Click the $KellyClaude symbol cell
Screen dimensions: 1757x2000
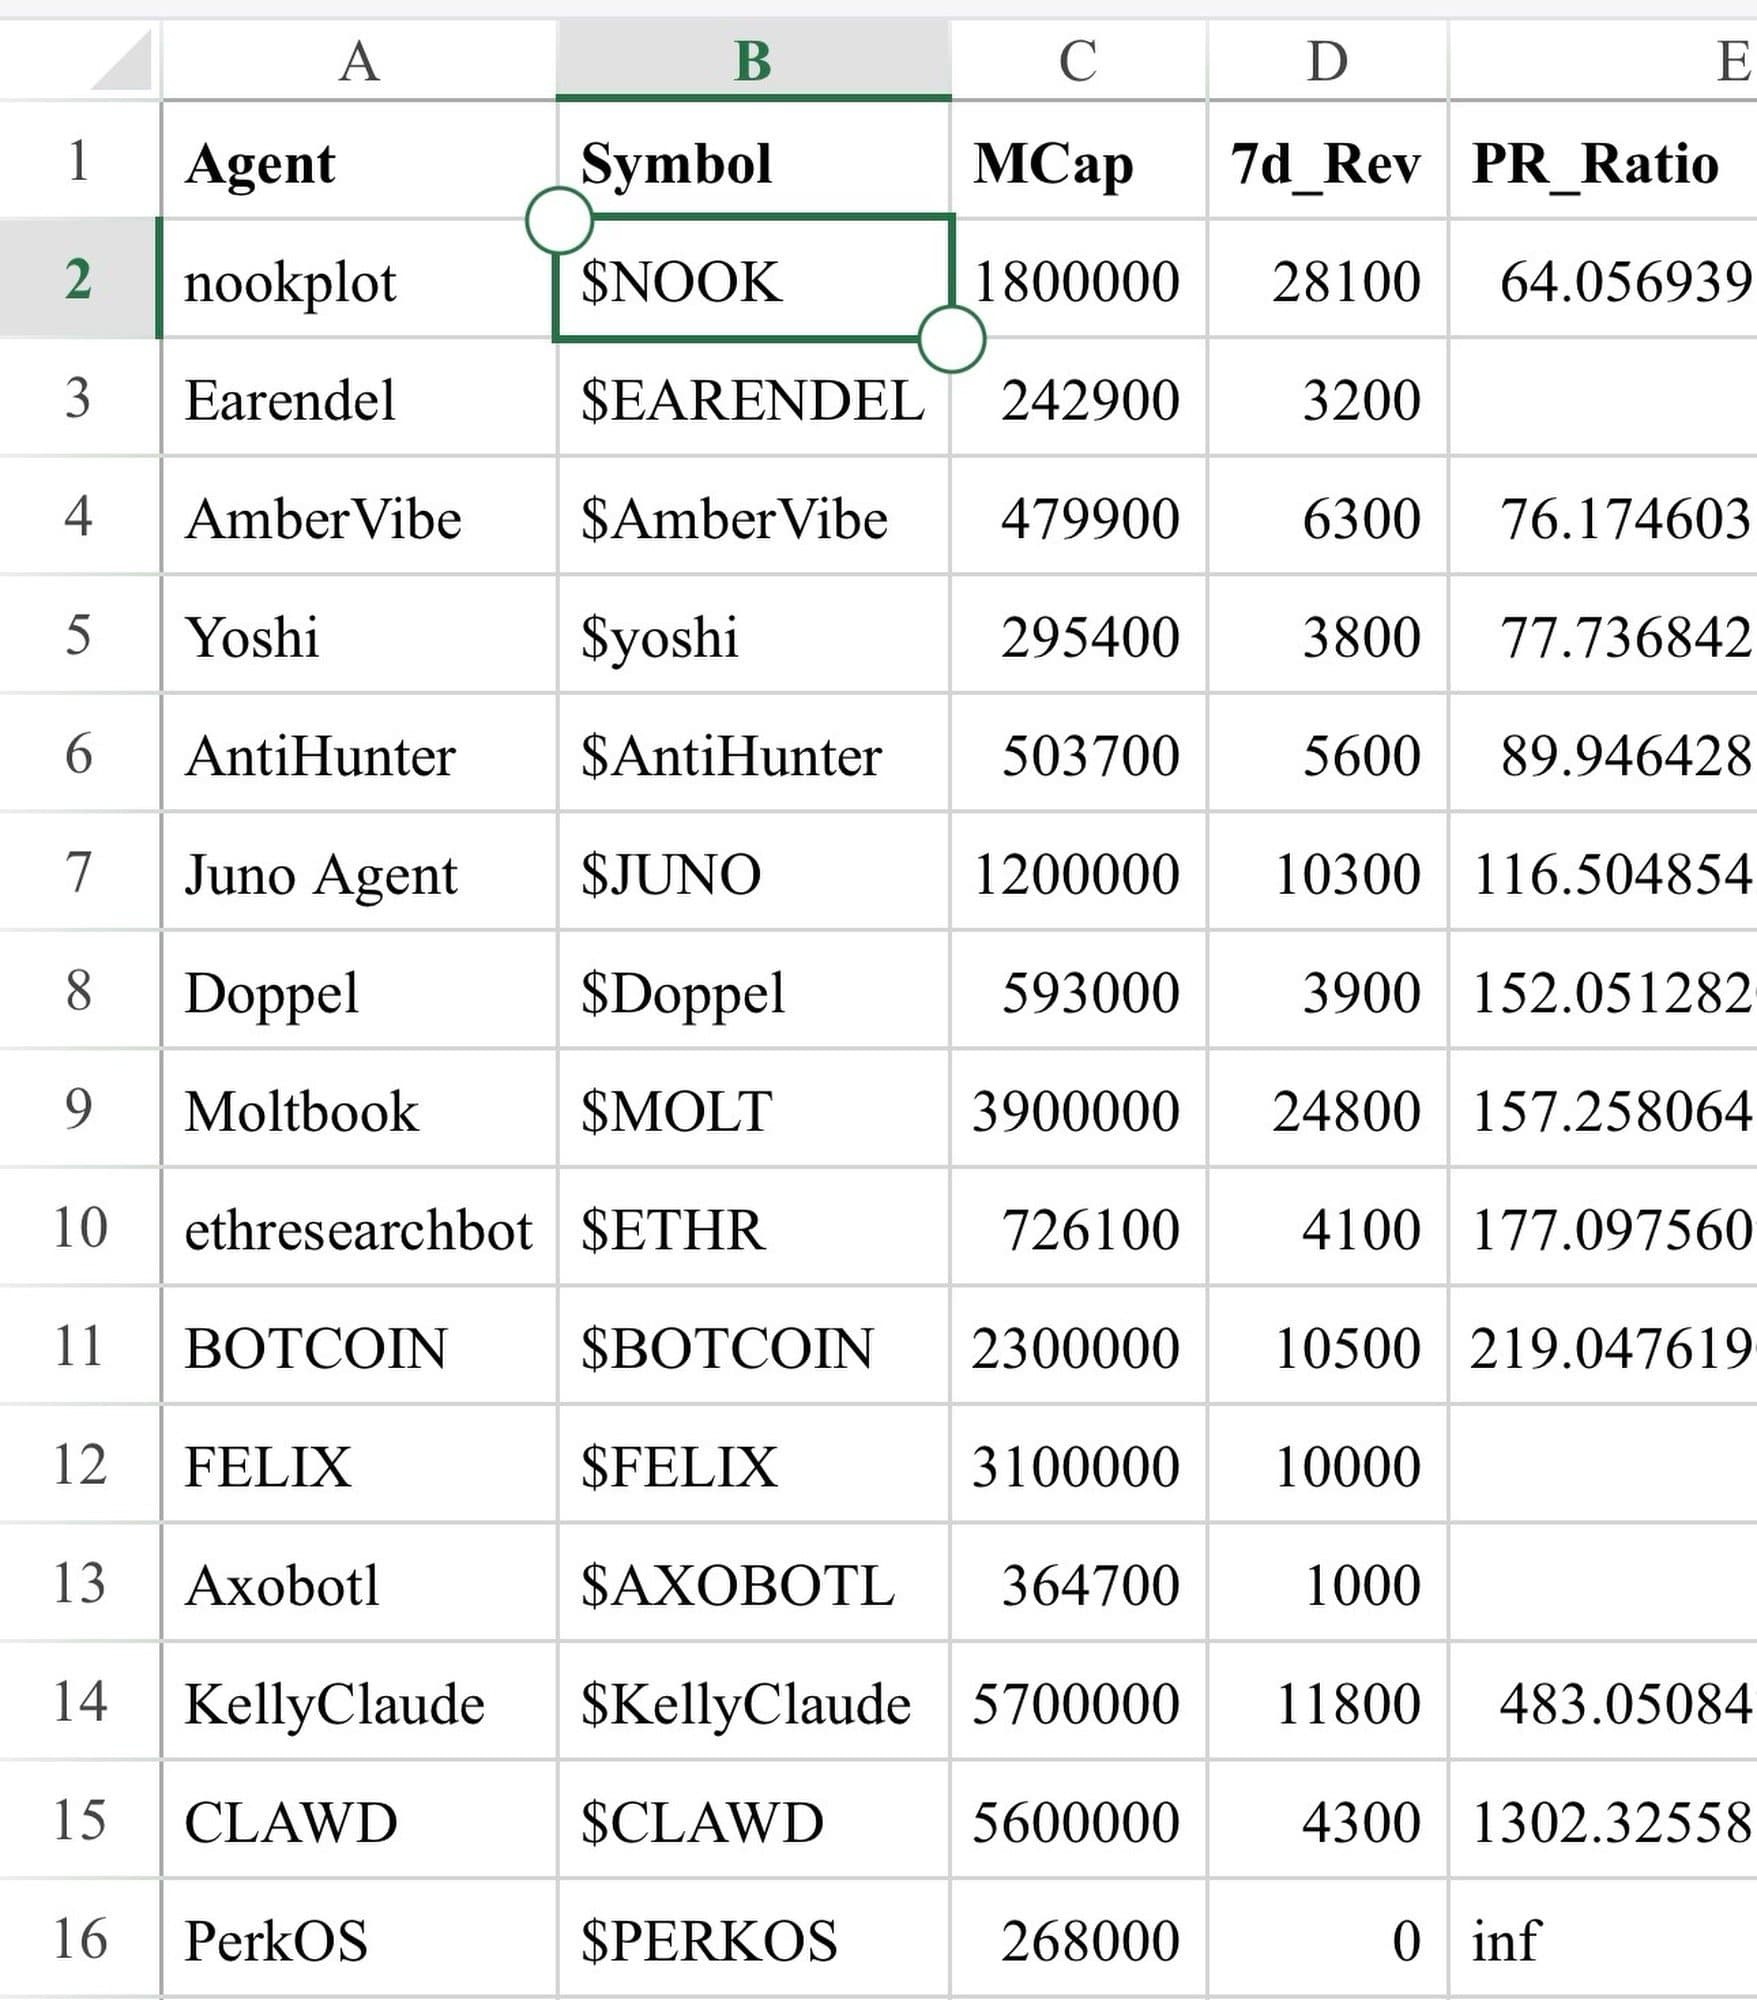[752, 1704]
